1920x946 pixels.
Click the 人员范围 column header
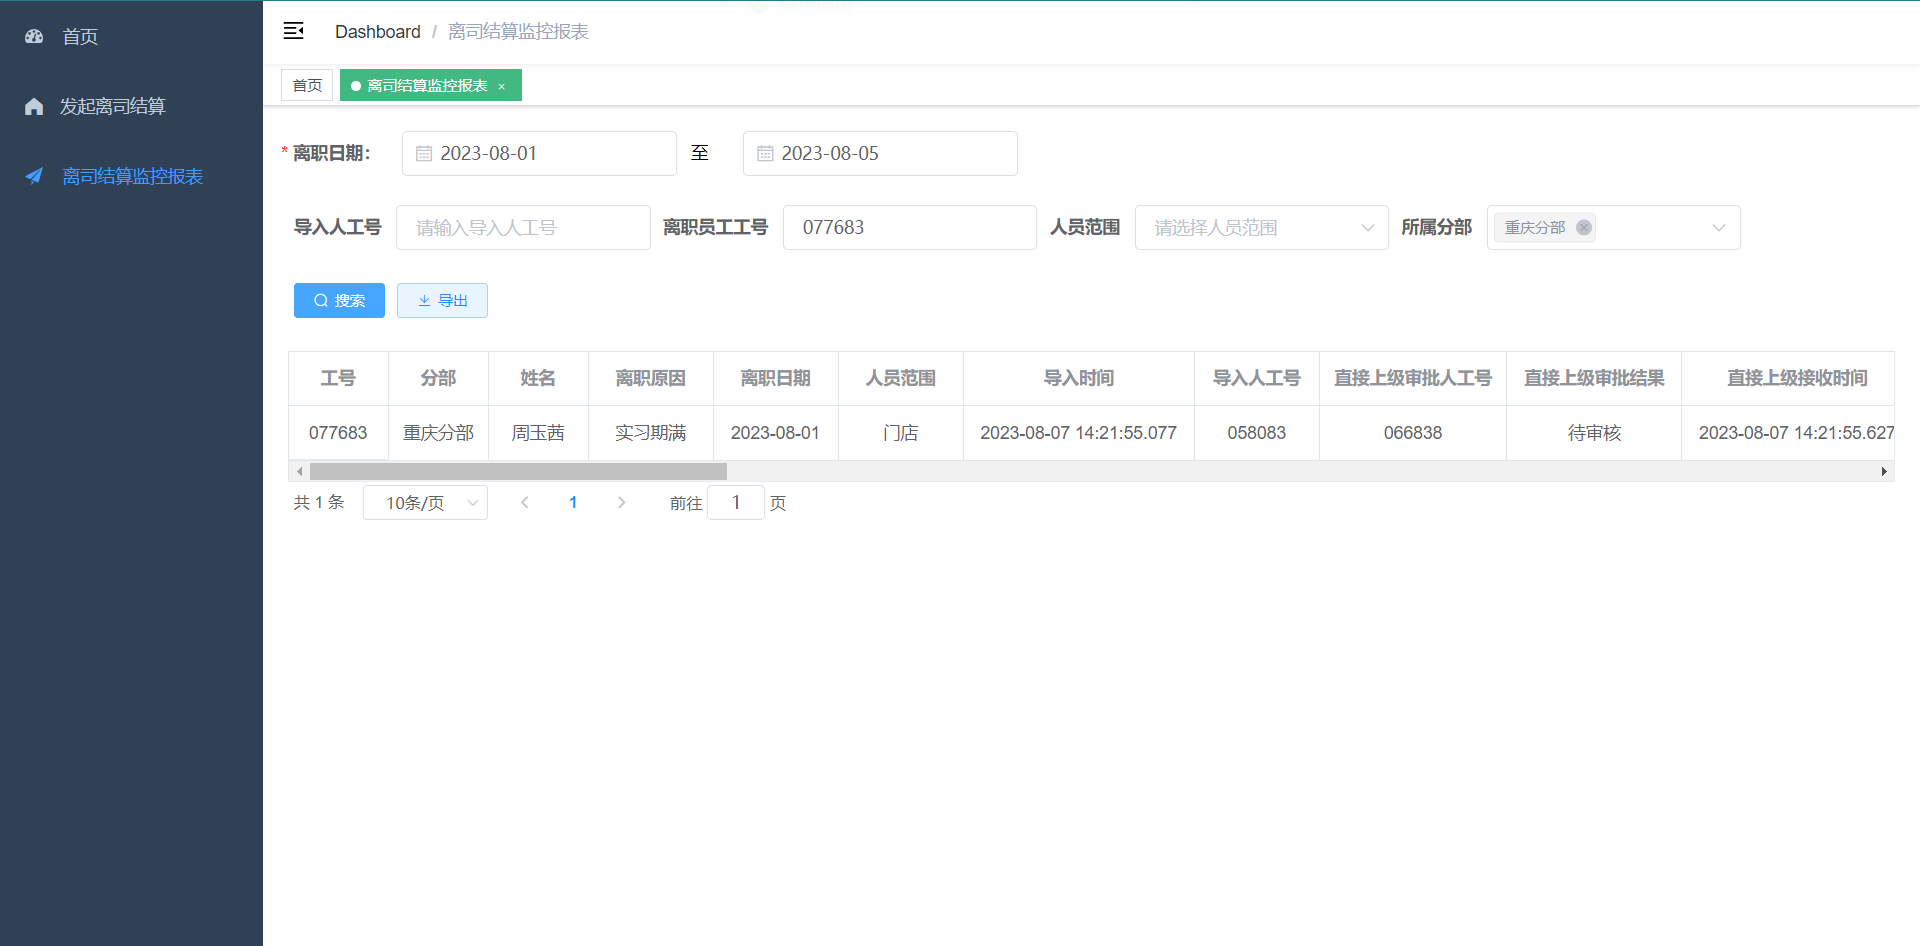point(901,378)
